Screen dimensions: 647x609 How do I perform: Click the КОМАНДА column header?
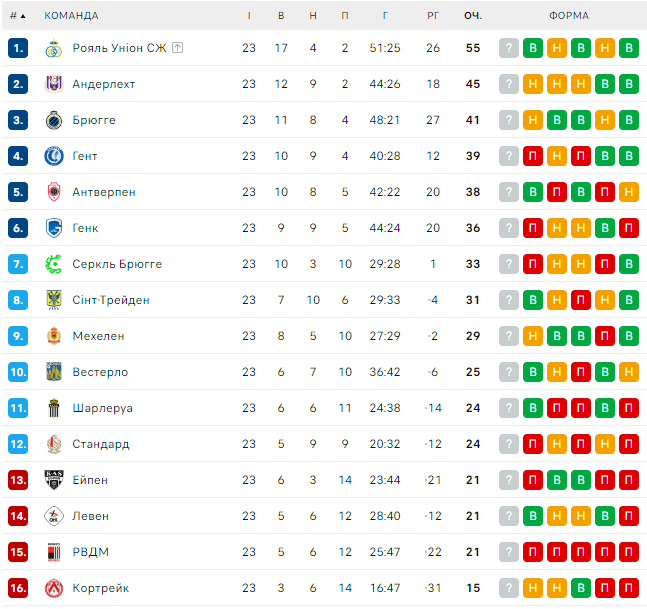[72, 16]
